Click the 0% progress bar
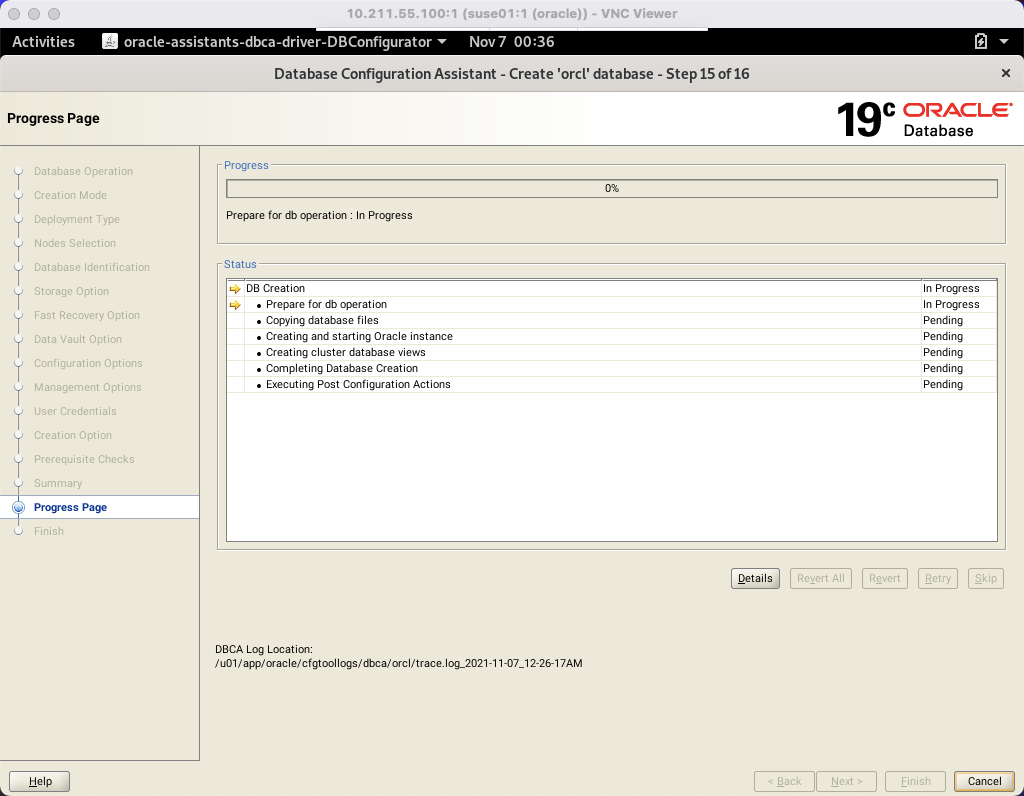The height and width of the screenshot is (796, 1024). tap(611, 188)
